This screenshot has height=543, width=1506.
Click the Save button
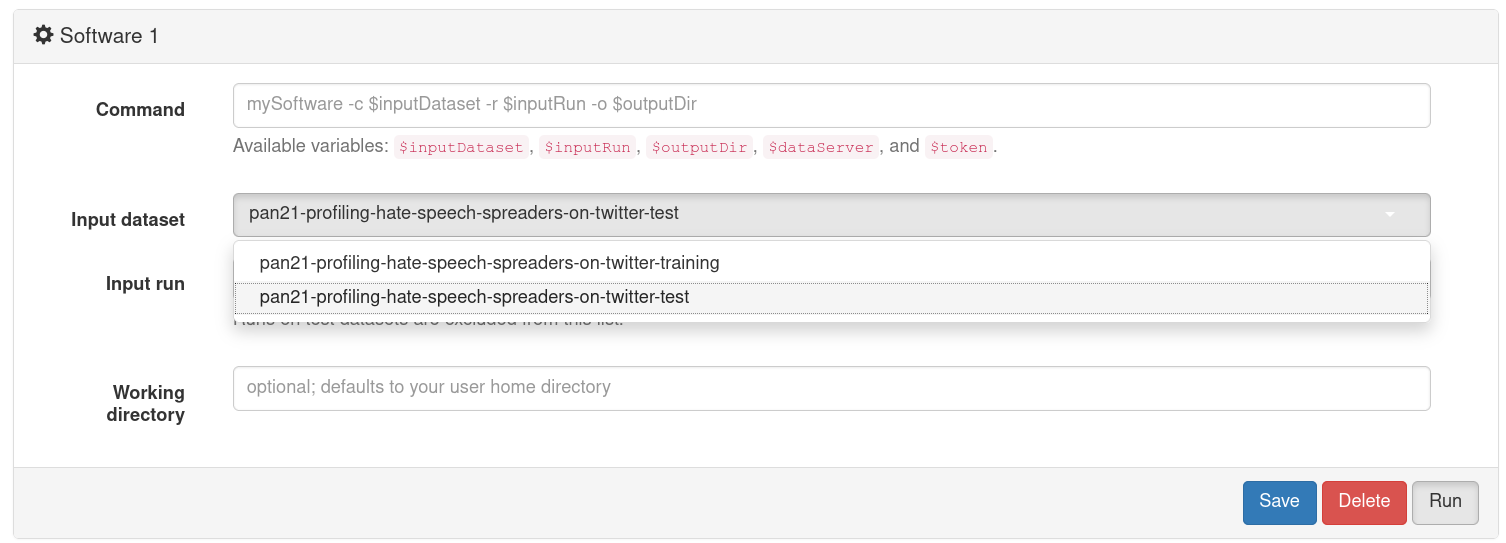click(x=1279, y=502)
